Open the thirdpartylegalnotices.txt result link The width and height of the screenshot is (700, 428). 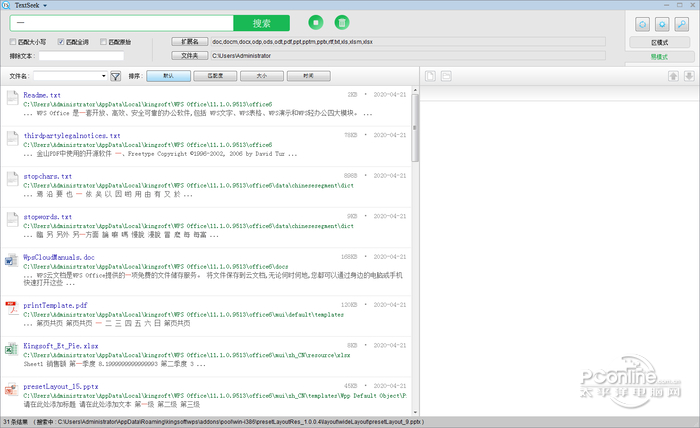72,136
